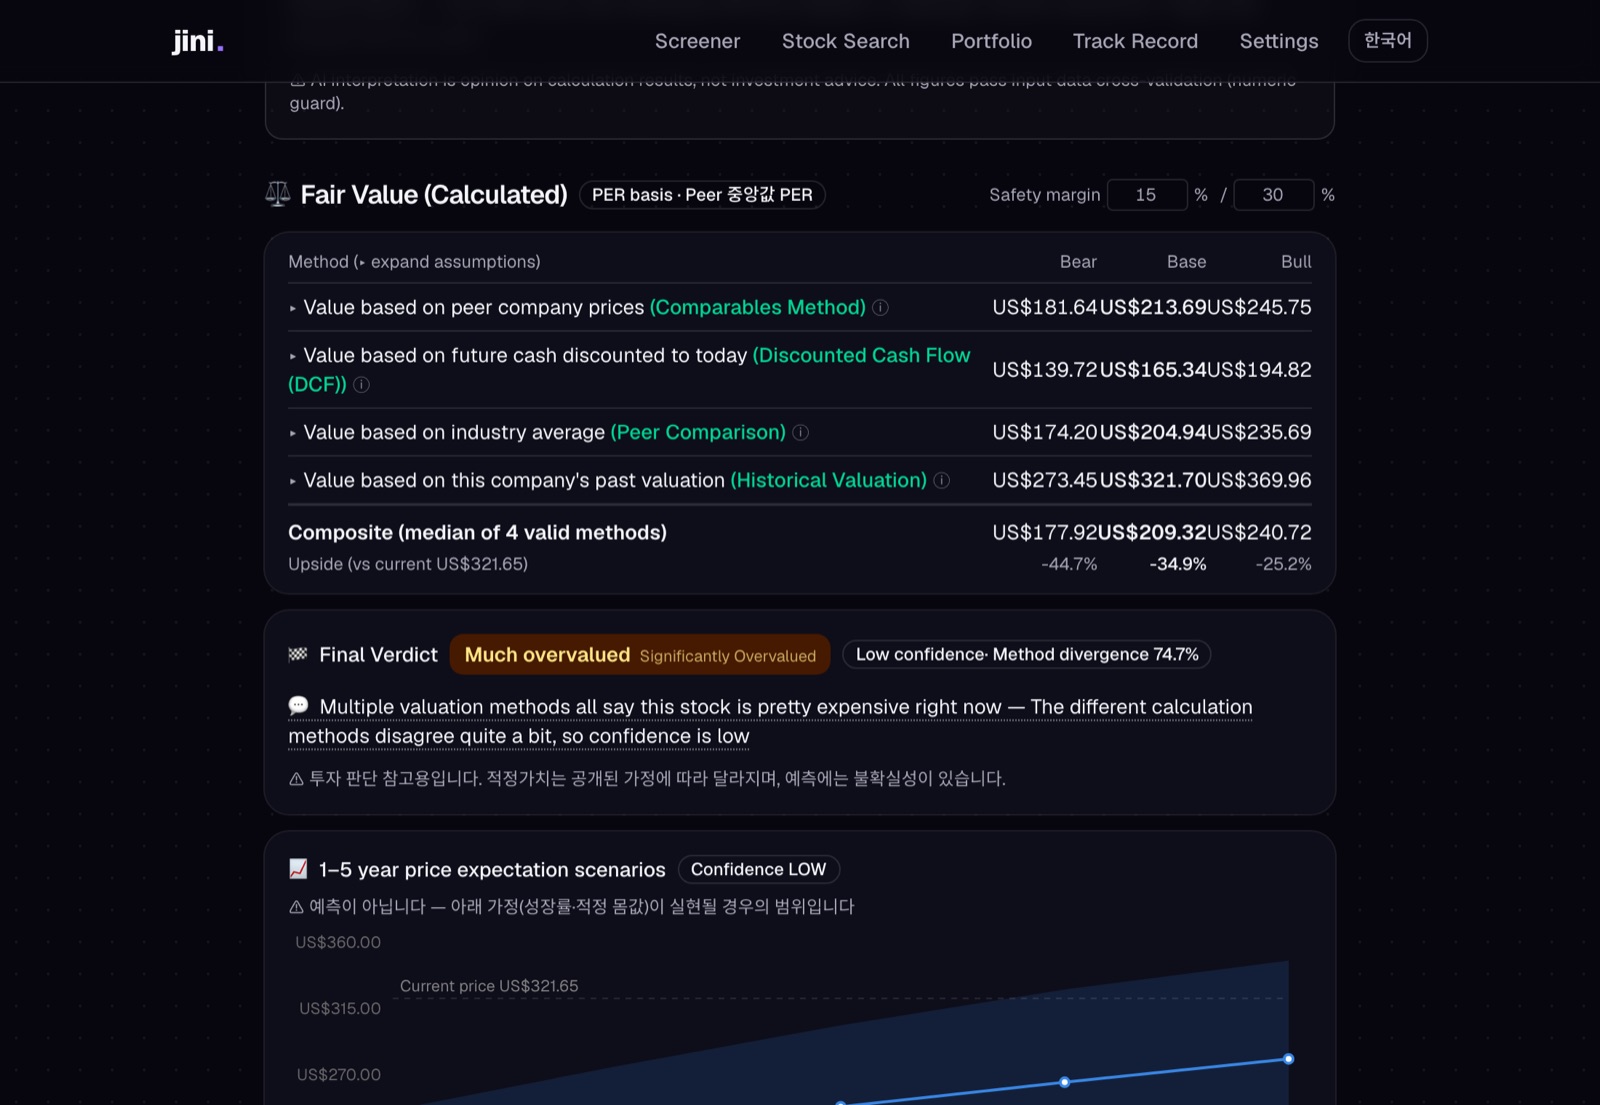Expand Discounted Cash Flow assumptions row
The image size is (1600, 1105).
(x=799, y=369)
